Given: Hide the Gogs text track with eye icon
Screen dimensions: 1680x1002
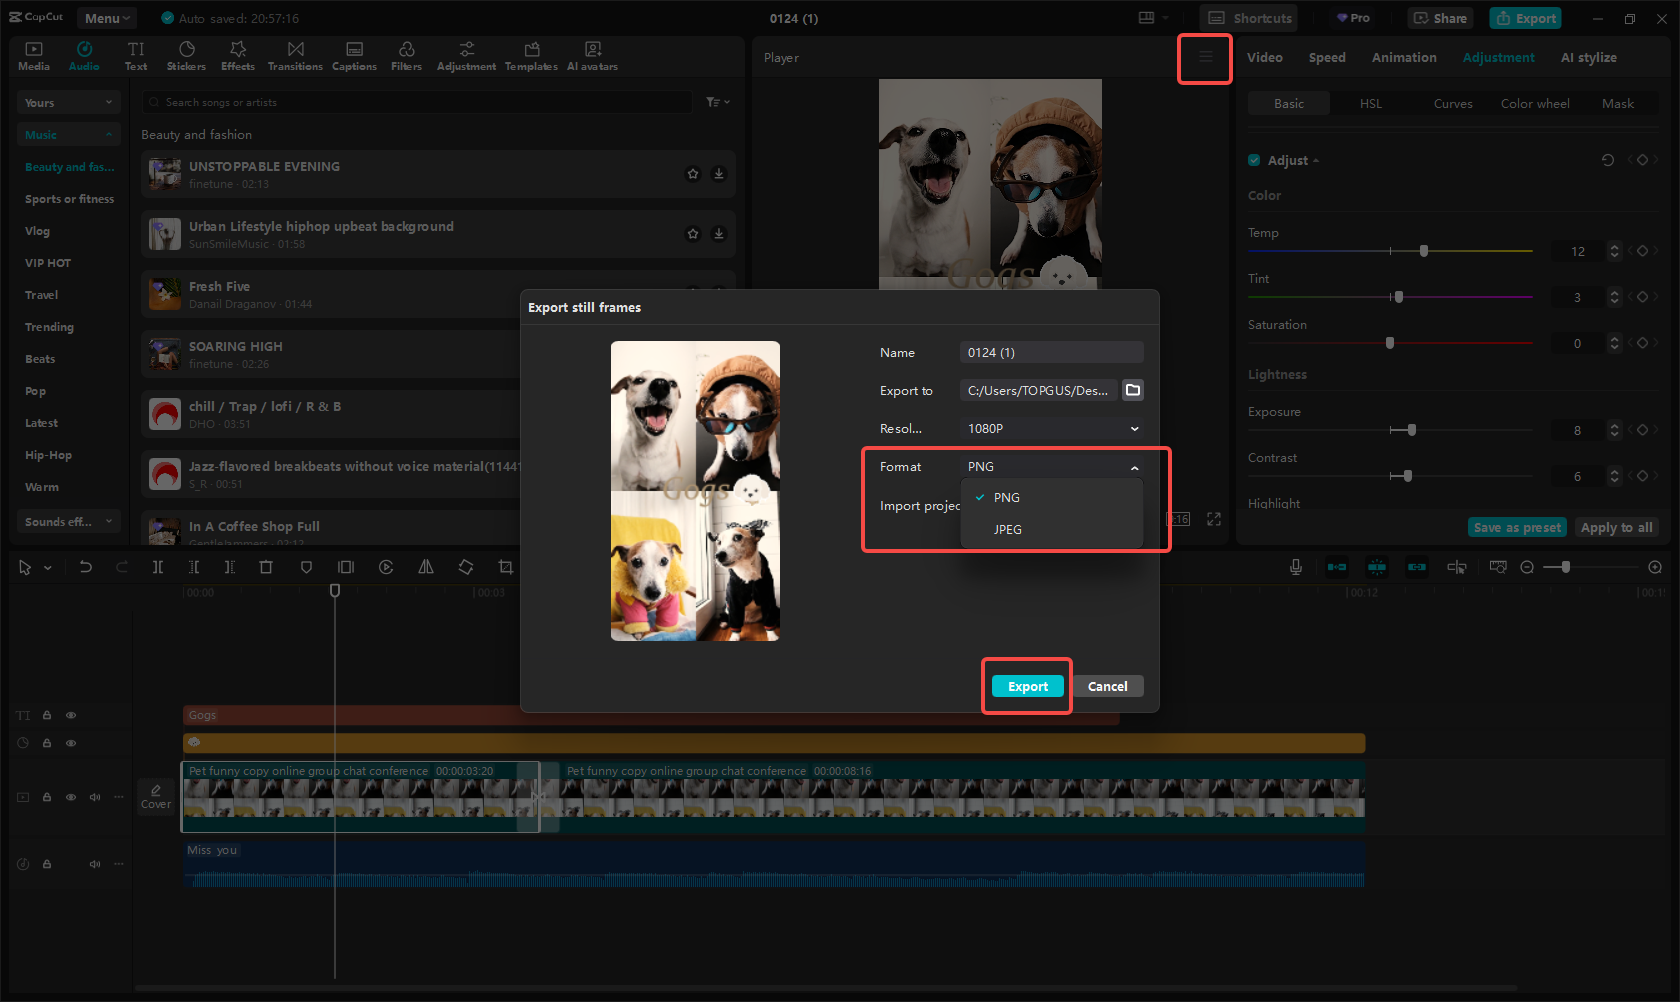Looking at the screenshot, I should [71, 715].
